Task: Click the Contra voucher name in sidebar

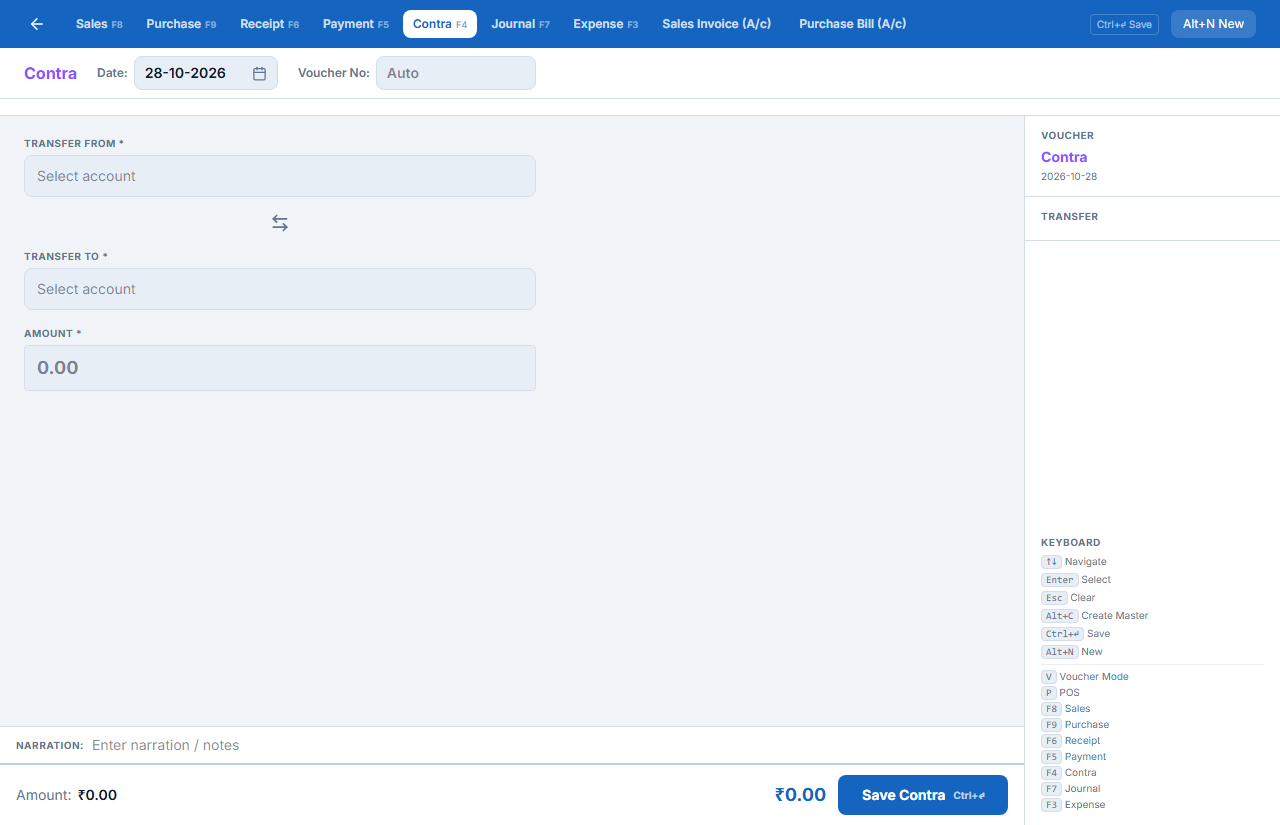Action: click(1064, 157)
